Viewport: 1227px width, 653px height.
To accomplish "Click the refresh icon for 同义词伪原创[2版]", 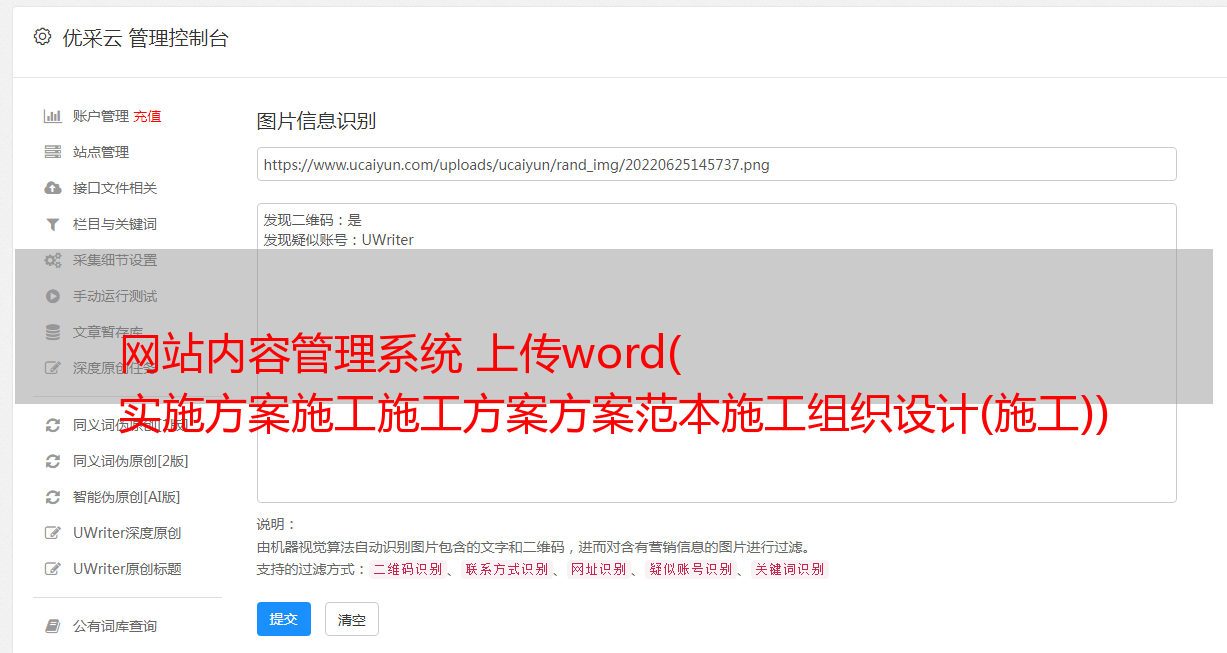I will coord(53,461).
